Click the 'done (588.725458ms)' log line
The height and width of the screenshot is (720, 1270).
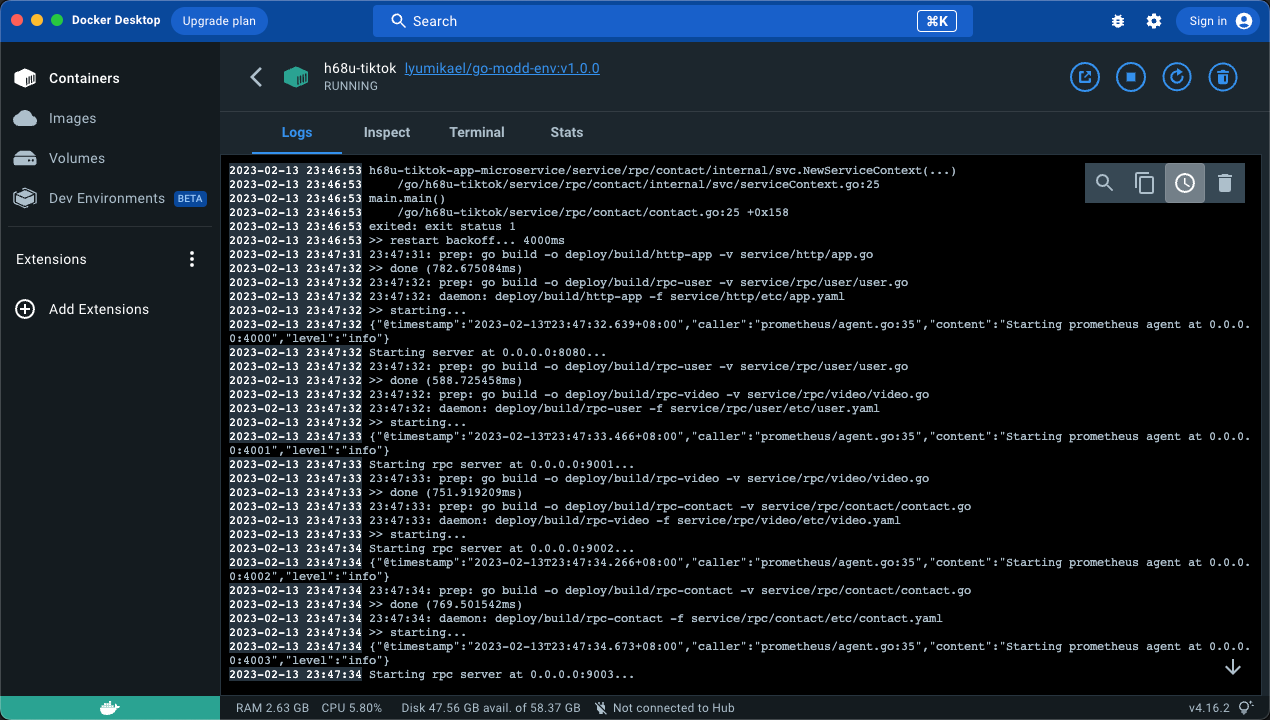coord(446,381)
